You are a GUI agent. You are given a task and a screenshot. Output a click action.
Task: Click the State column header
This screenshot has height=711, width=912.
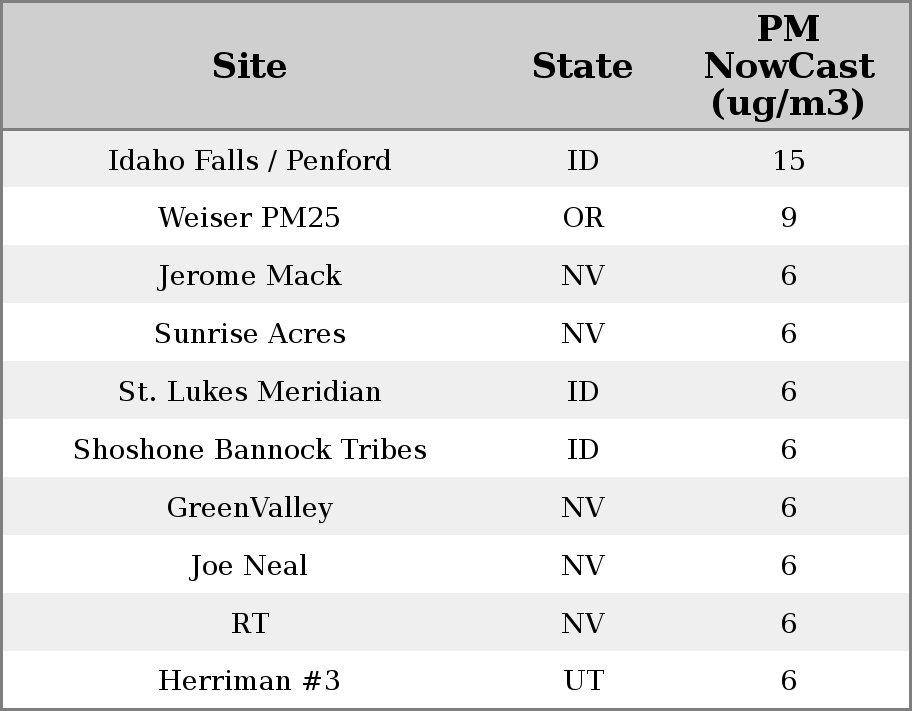[582, 66]
